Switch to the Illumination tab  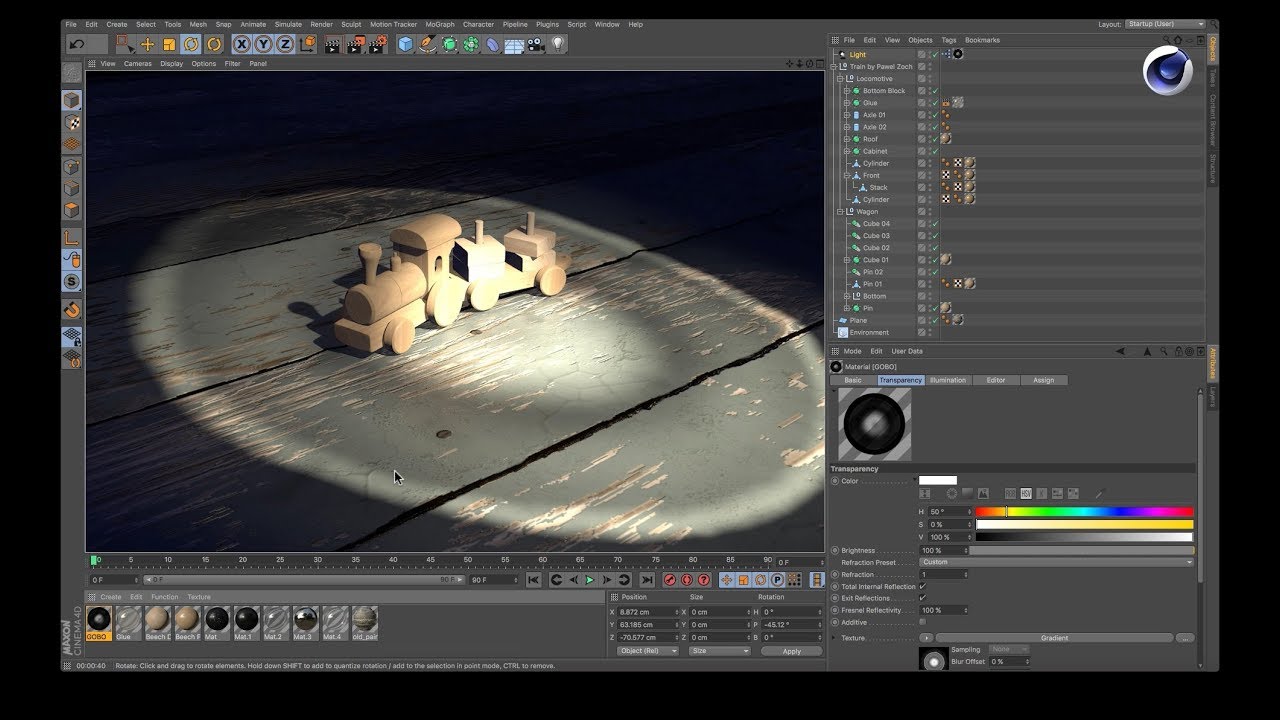point(948,380)
